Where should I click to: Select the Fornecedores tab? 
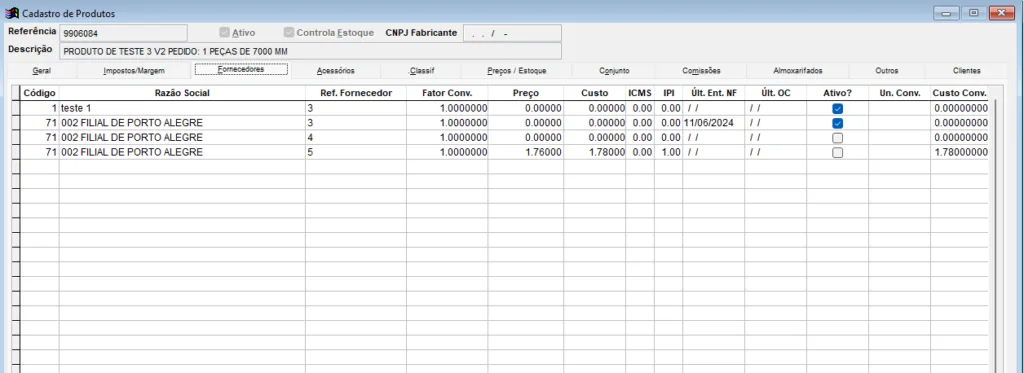tap(240, 69)
